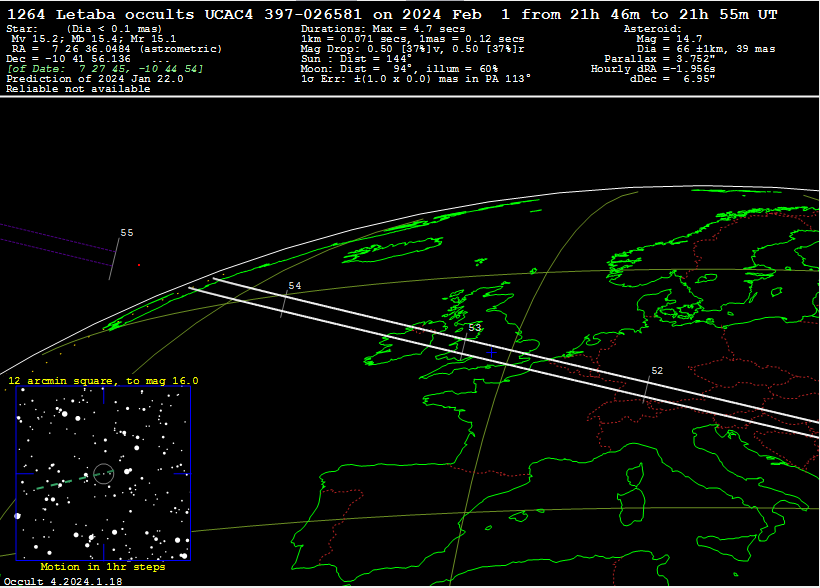Select the 54 minute marker on the path
The image size is (820, 588).
tap(294, 286)
